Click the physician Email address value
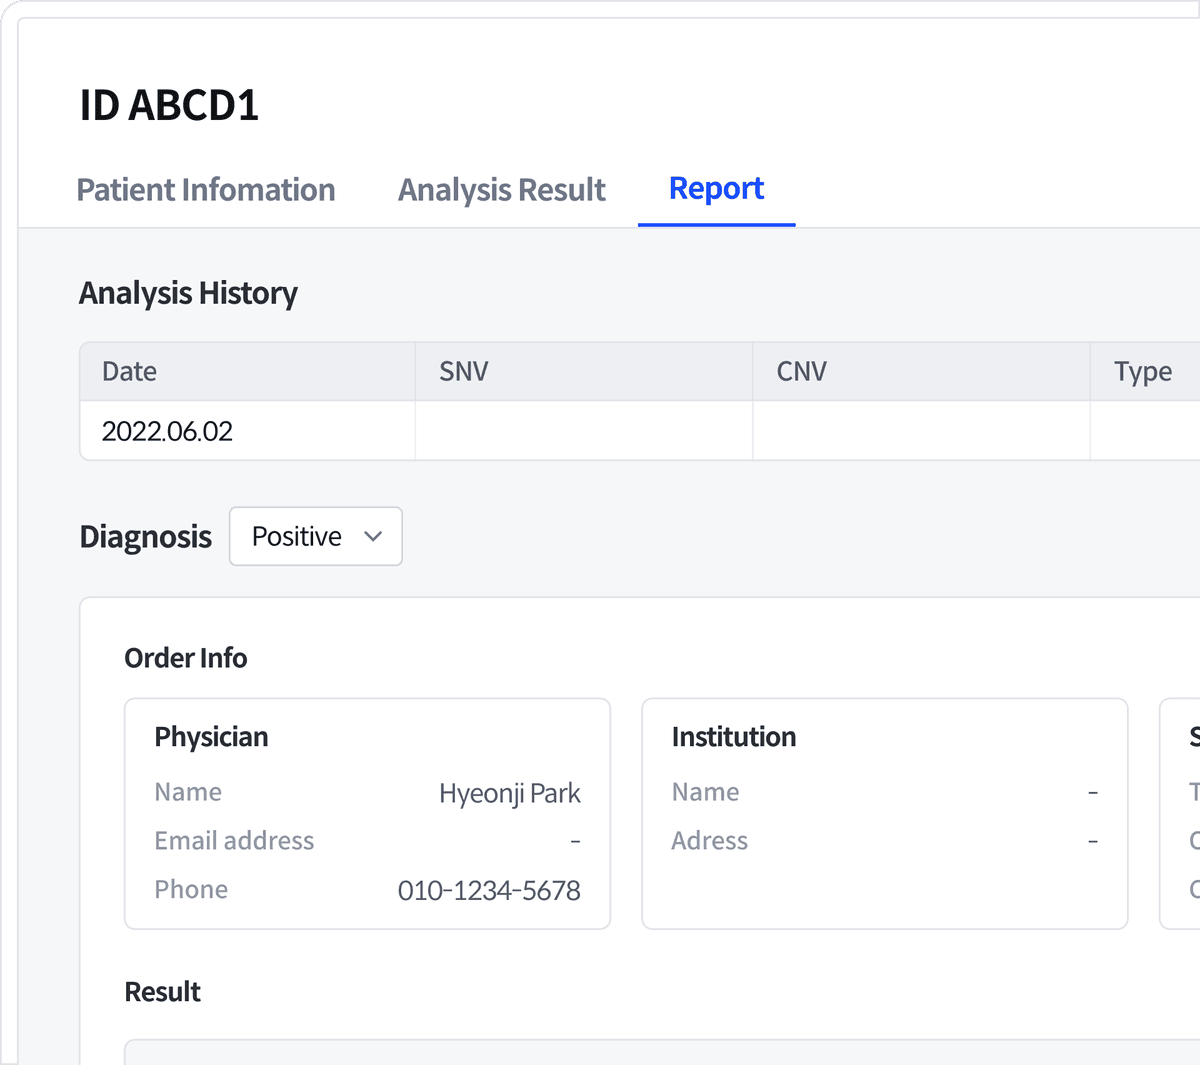This screenshot has width=1200, height=1065. coord(575,841)
